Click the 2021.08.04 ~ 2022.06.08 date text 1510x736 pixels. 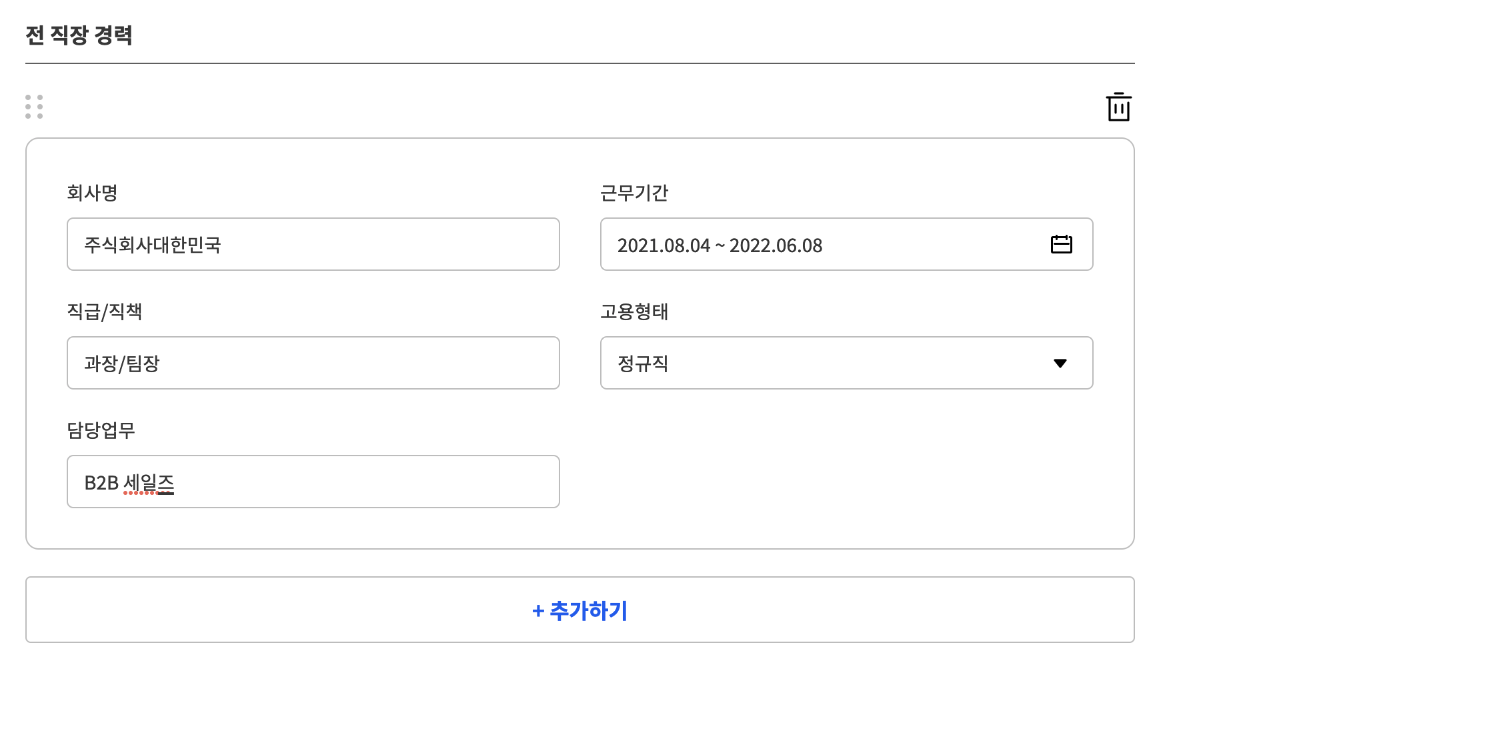[719, 245]
